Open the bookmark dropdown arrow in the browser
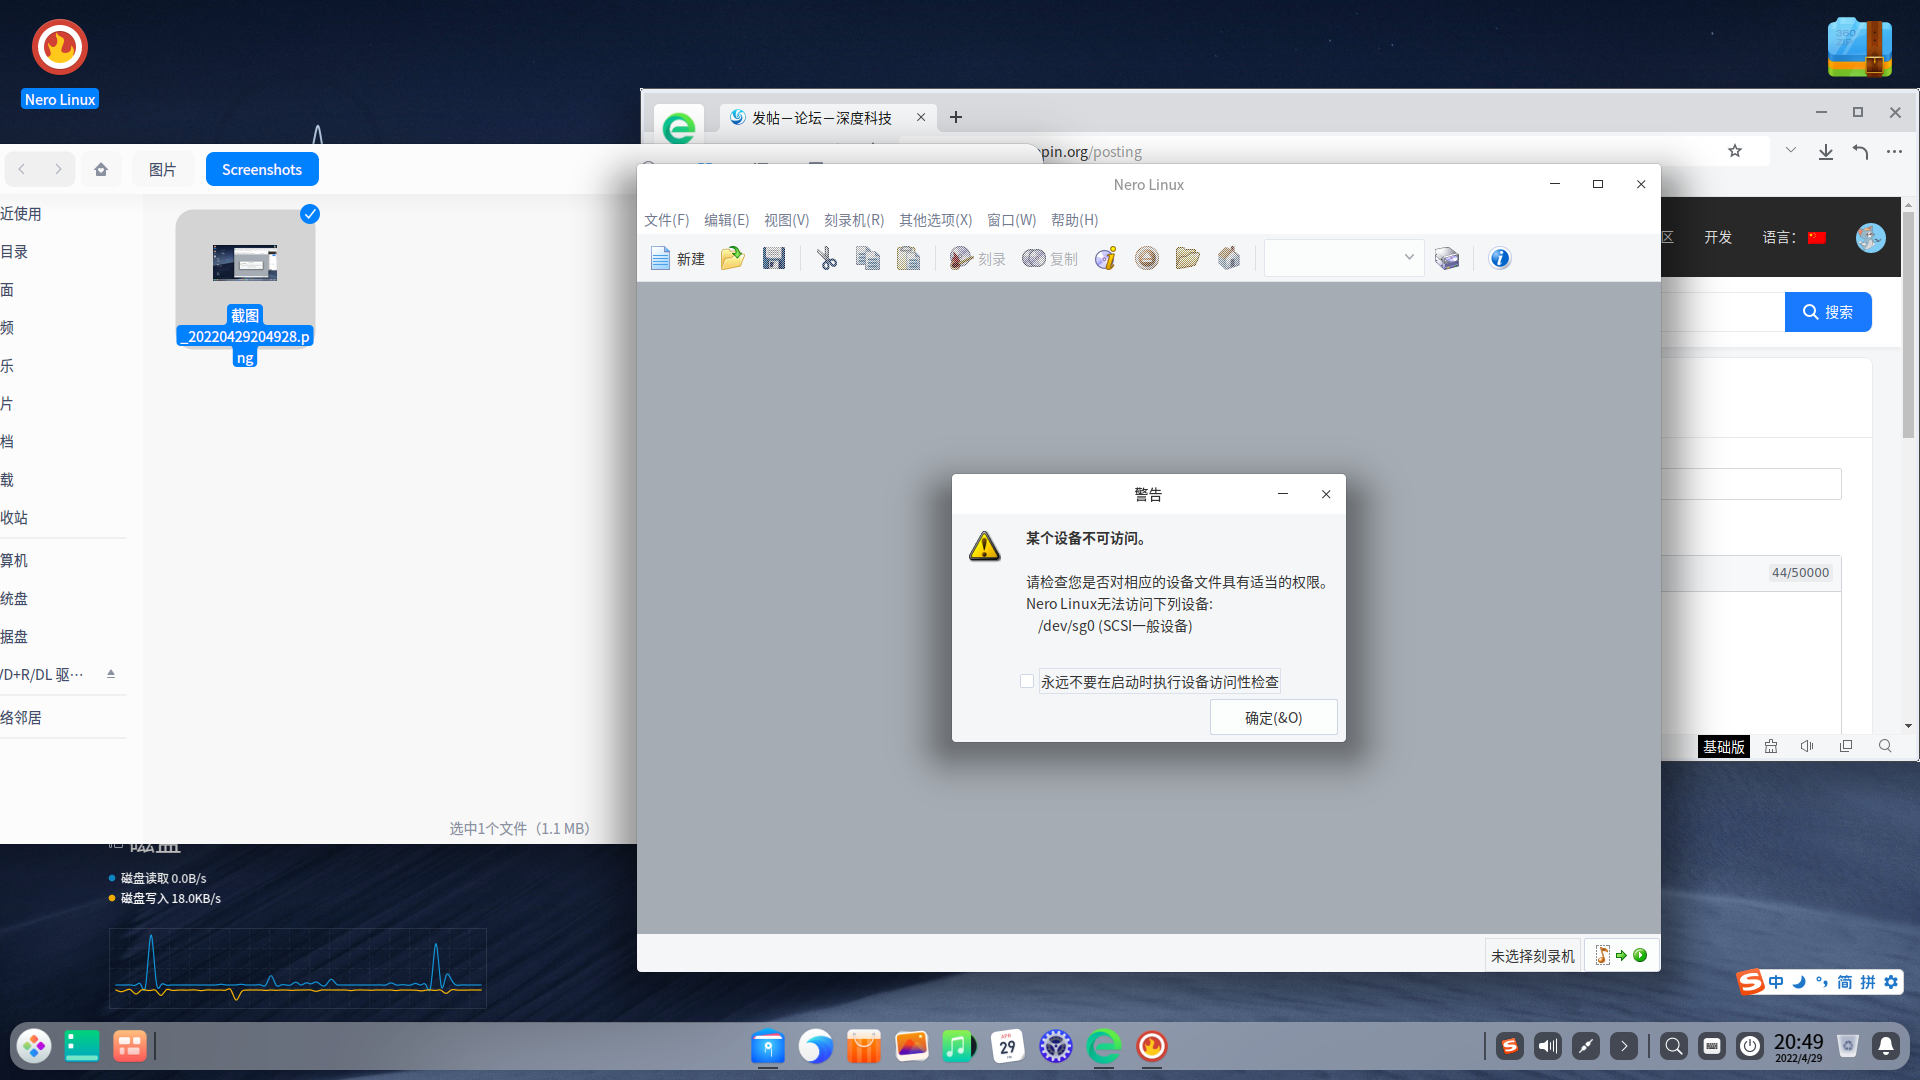 click(1790, 151)
